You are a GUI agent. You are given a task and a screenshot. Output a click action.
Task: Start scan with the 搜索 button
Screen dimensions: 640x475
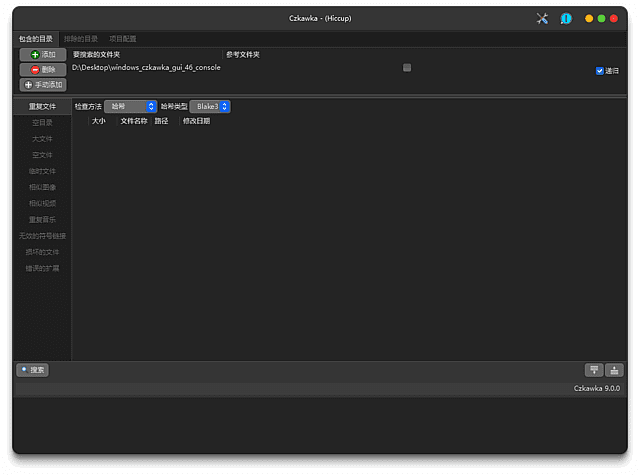coord(32,370)
